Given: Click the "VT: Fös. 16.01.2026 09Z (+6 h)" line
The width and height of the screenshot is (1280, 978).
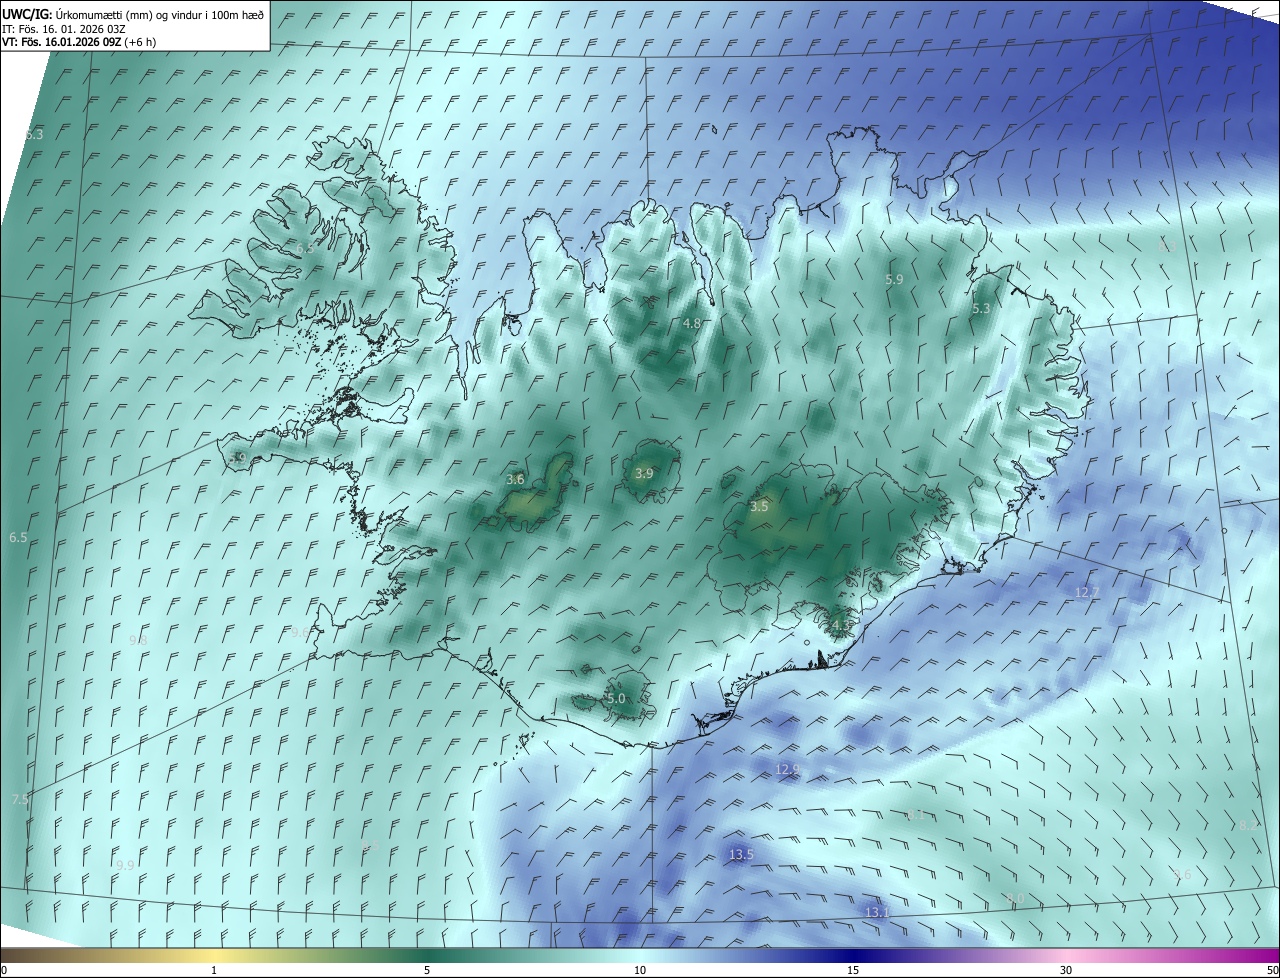Looking at the screenshot, I should click(x=79, y=42).
